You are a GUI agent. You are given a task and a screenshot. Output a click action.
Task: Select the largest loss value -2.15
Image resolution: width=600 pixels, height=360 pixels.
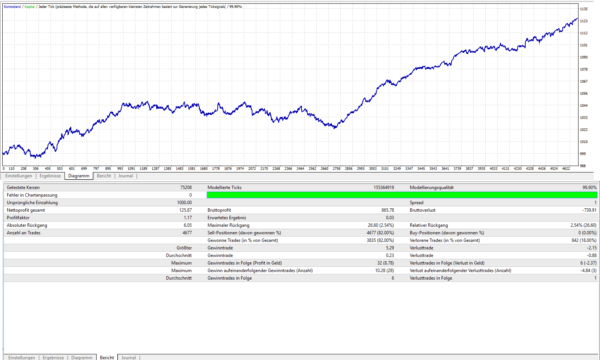592,248
